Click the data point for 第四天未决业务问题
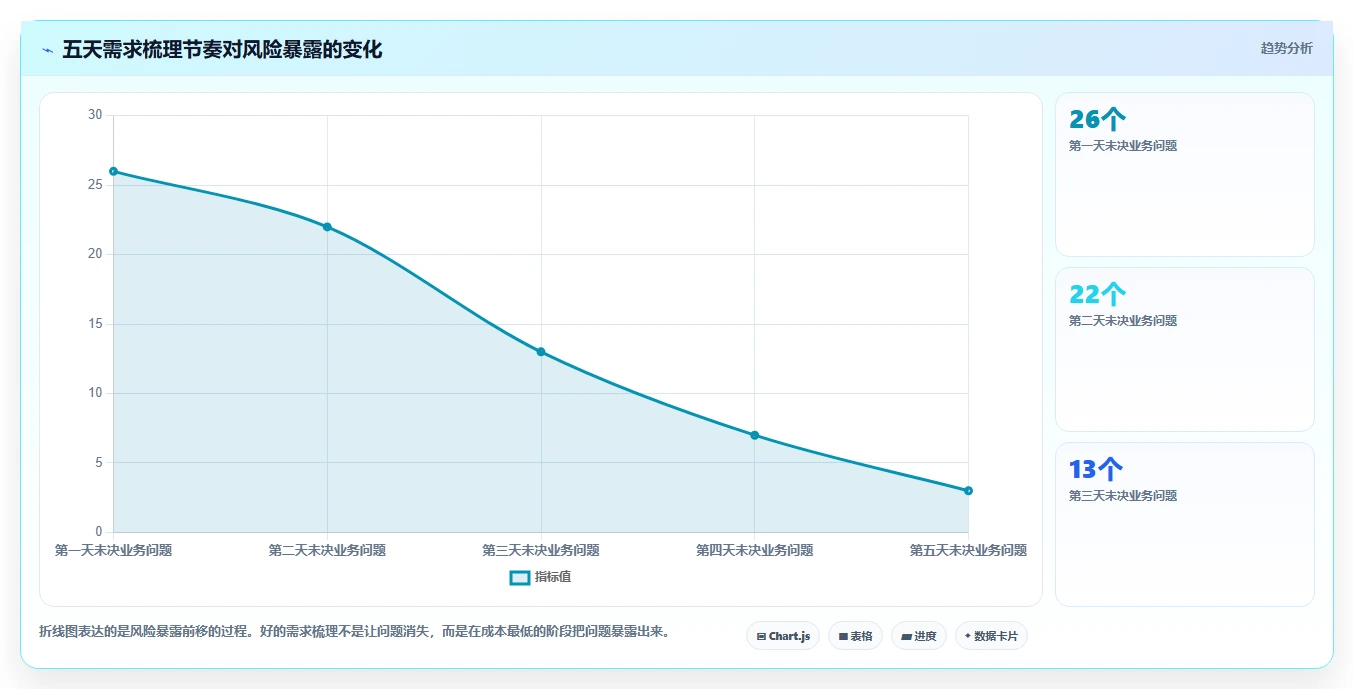1354x689 pixels. pyautogui.click(x=754, y=435)
